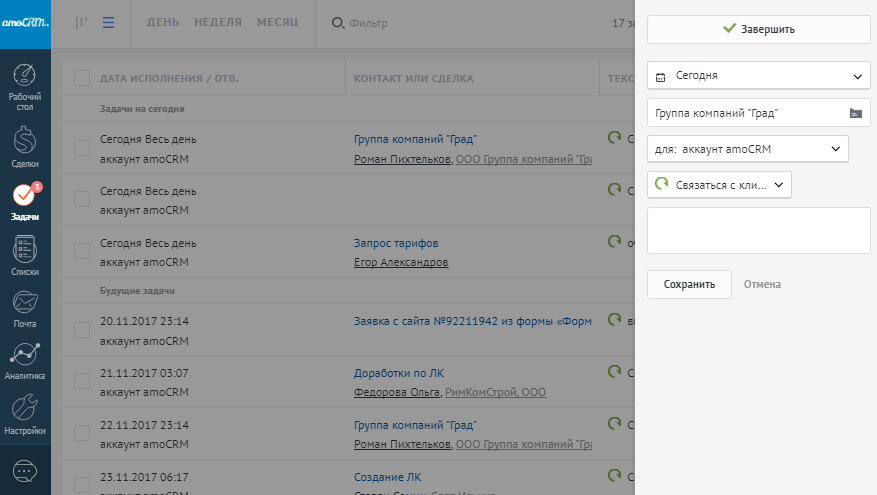The height and width of the screenshot is (495, 877).
Task: Open the Почта section
Action: 25,309
